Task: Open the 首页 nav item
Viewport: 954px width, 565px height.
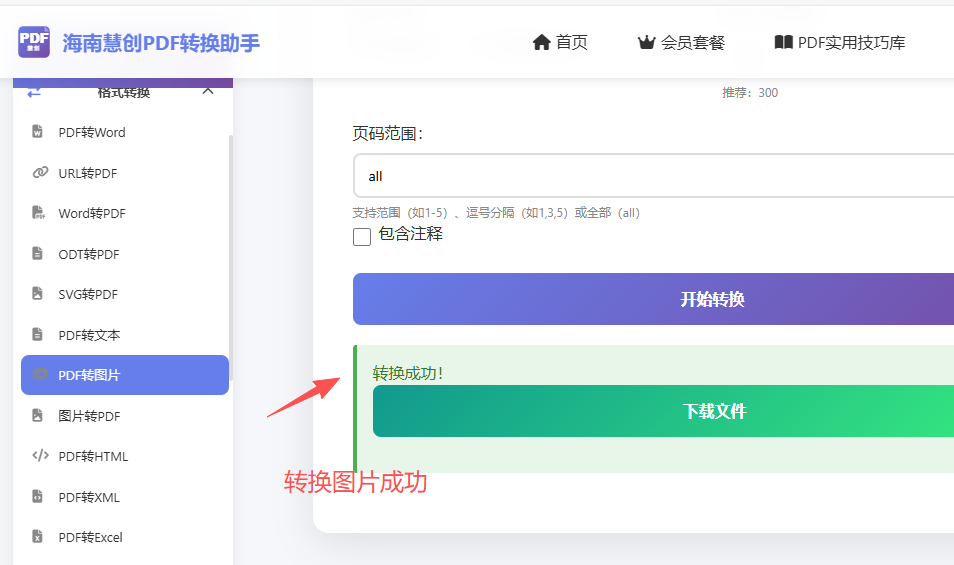Action: 560,42
